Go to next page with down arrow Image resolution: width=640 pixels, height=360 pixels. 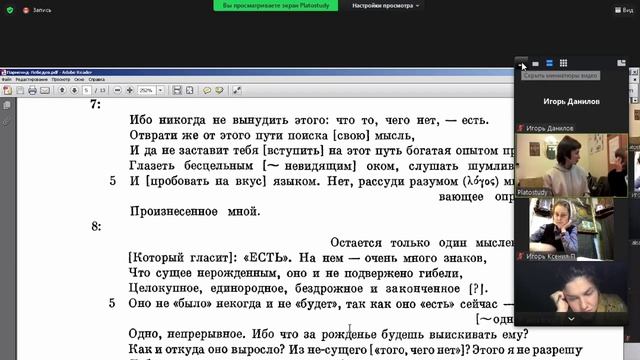tap(74, 90)
